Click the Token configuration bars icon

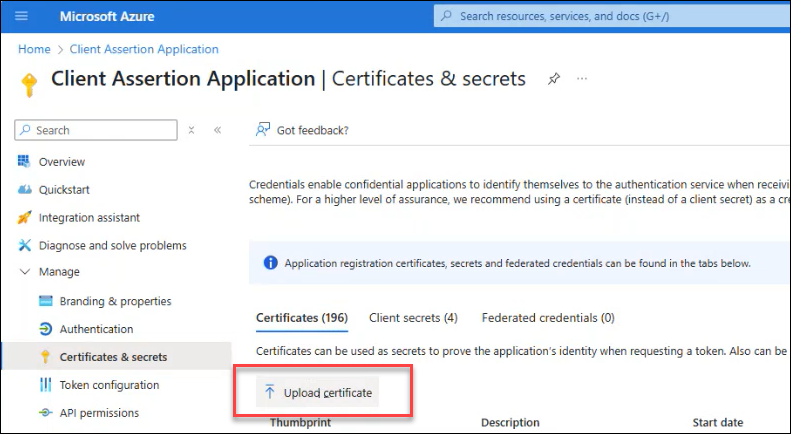click(45, 385)
